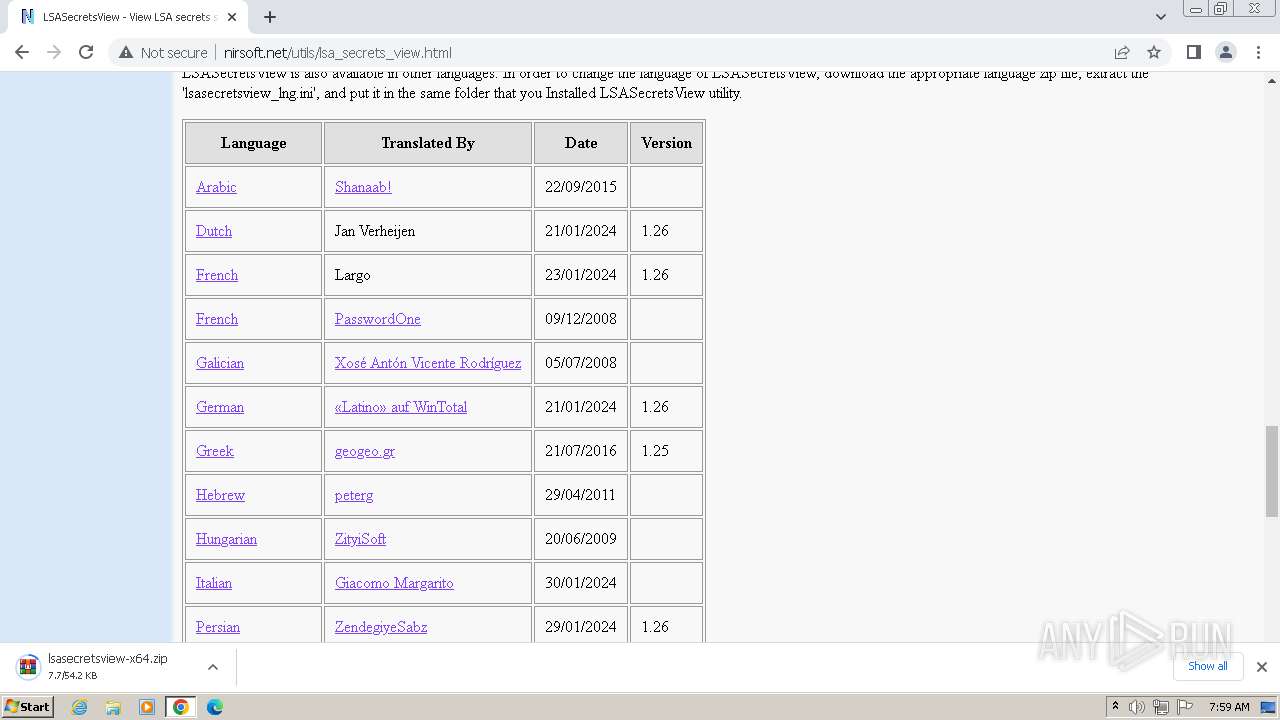The height and width of the screenshot is (720, 1280).
Task: Click the Translated By column header
Action: pos(428,143)
